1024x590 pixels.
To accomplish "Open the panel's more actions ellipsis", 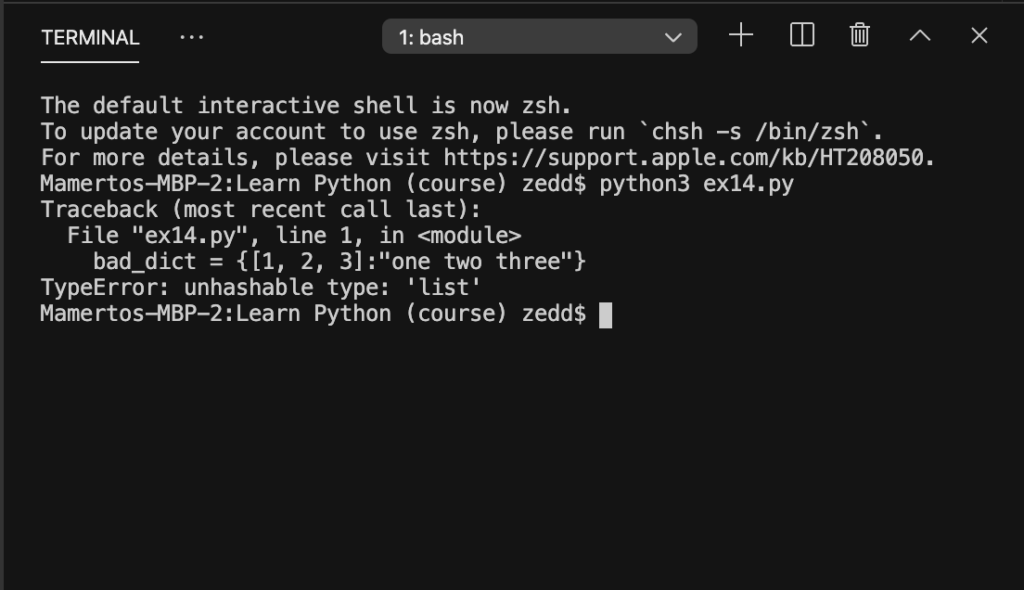I will (x=191, y=37).
